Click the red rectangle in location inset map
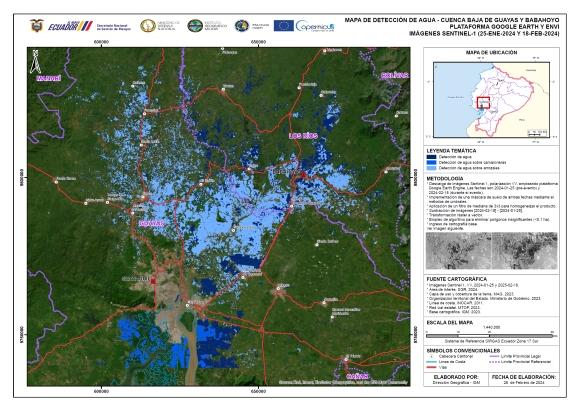 coord(483,103)
